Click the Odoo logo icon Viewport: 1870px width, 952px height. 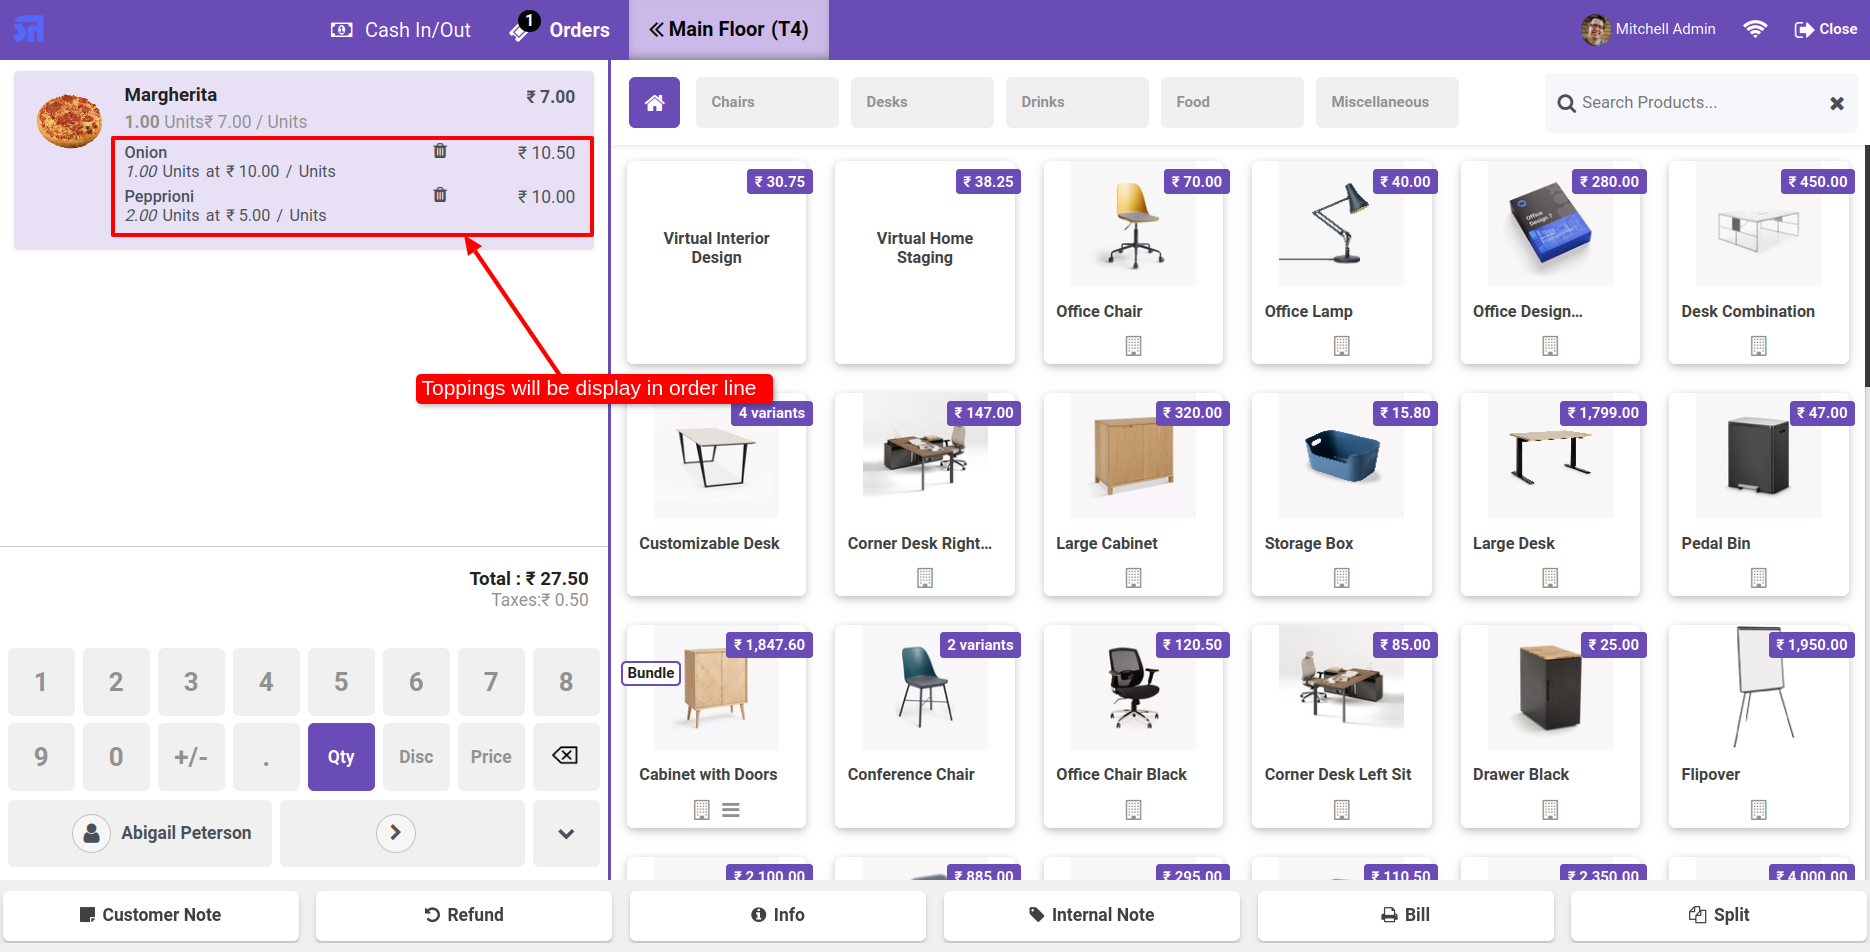29,29
